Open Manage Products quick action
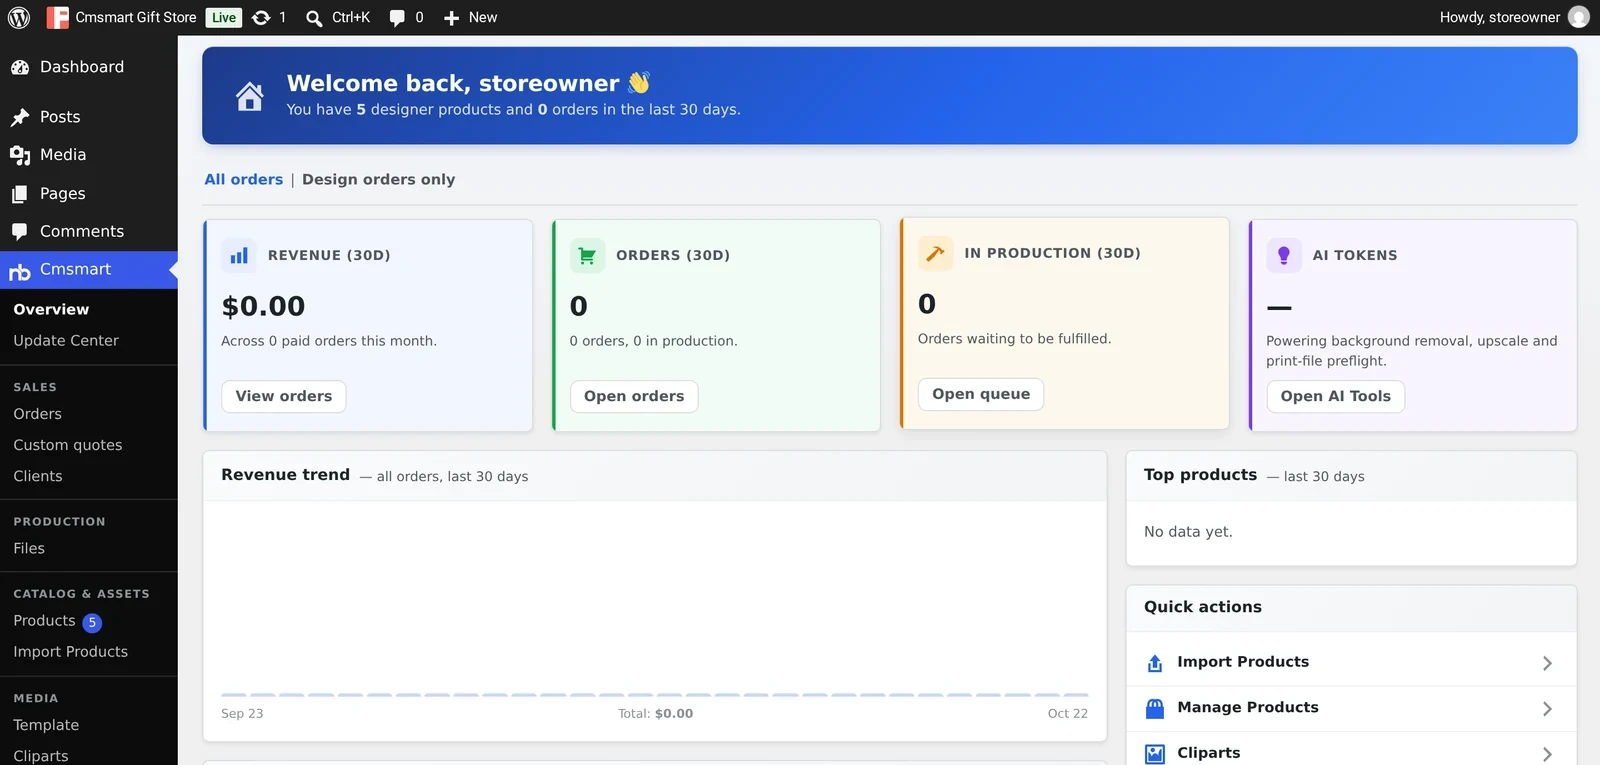The height and width of the screenshot is (765, 1600). [x=1351, y=709]
